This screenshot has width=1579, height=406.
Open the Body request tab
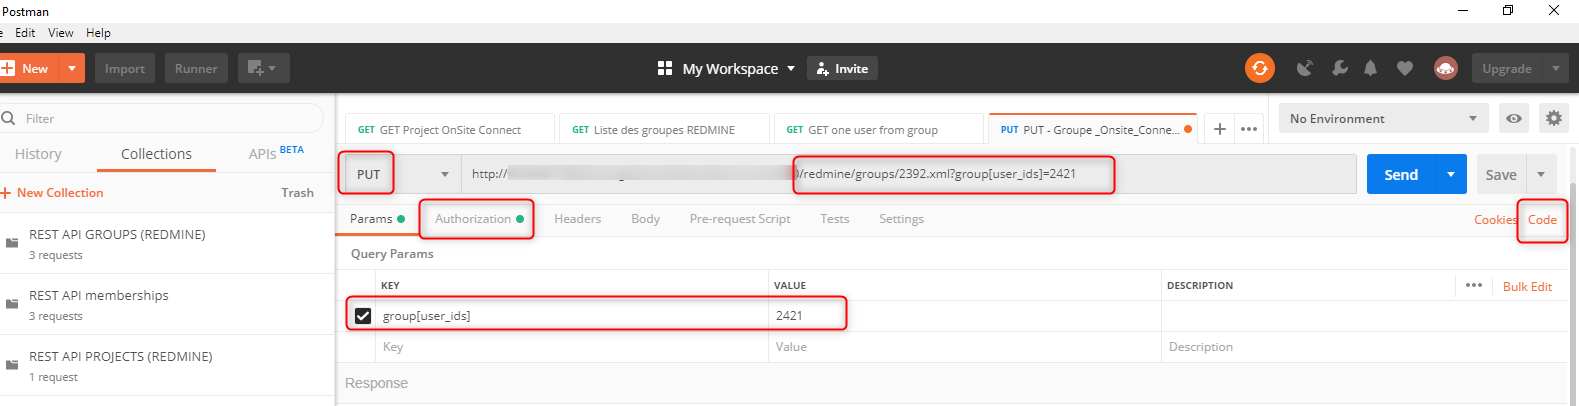tap(645, 219)
